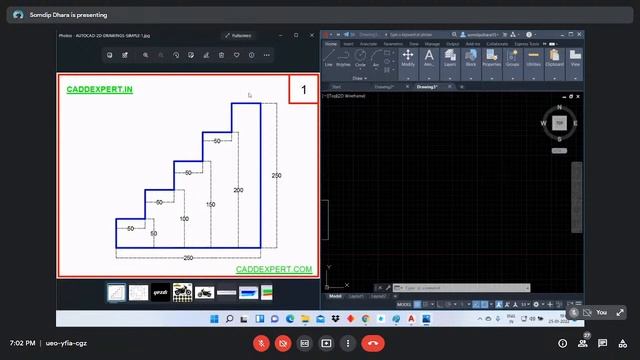Open the Express Tools ribbon tab
The height and width of the screenshot is (360, 640).
pyautogui.click(x=527, y=44)
